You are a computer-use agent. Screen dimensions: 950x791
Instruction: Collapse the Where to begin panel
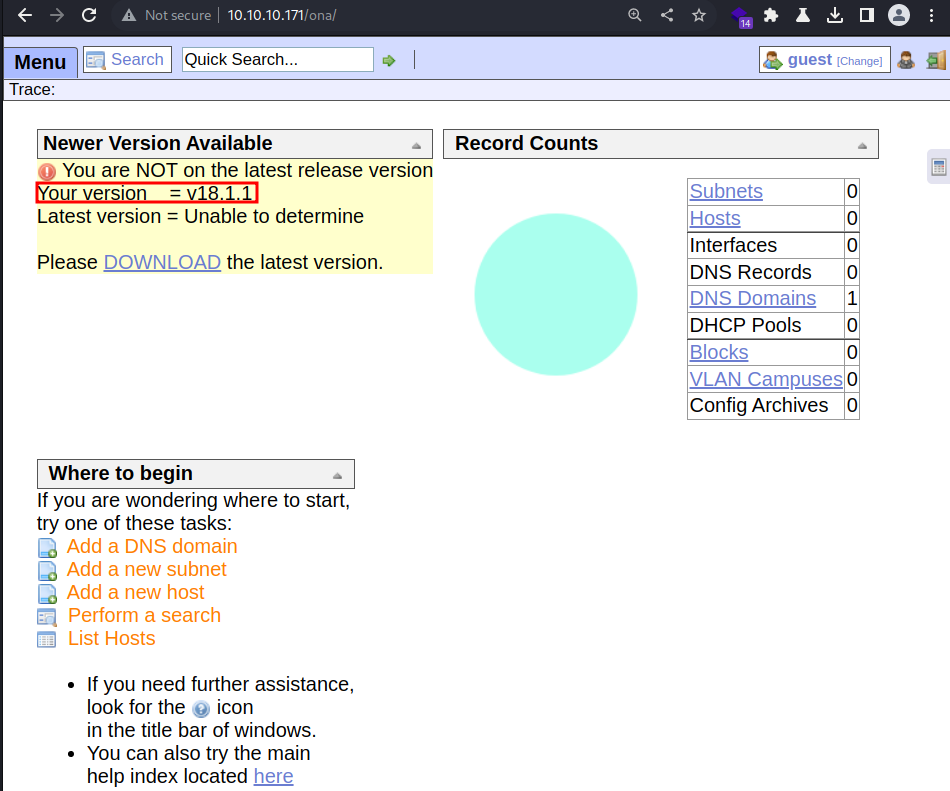coord(337,475)
